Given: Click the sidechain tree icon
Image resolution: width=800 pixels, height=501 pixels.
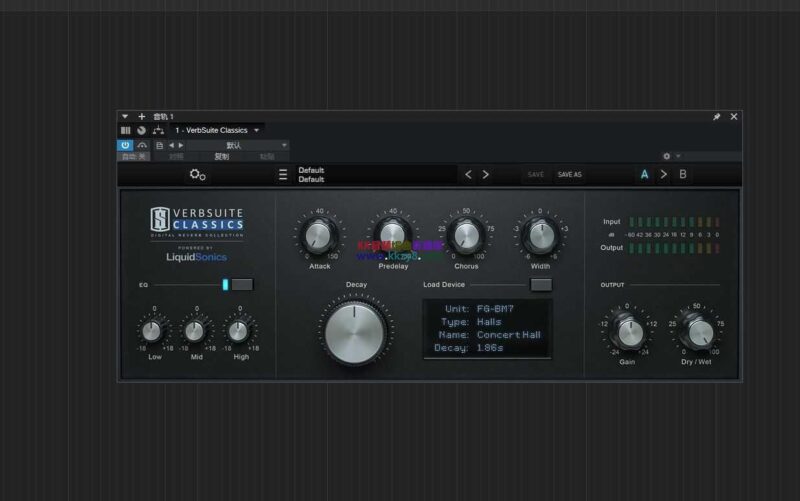Looking at the screenshot, I should pyautogui.click(x=158, y=131).
